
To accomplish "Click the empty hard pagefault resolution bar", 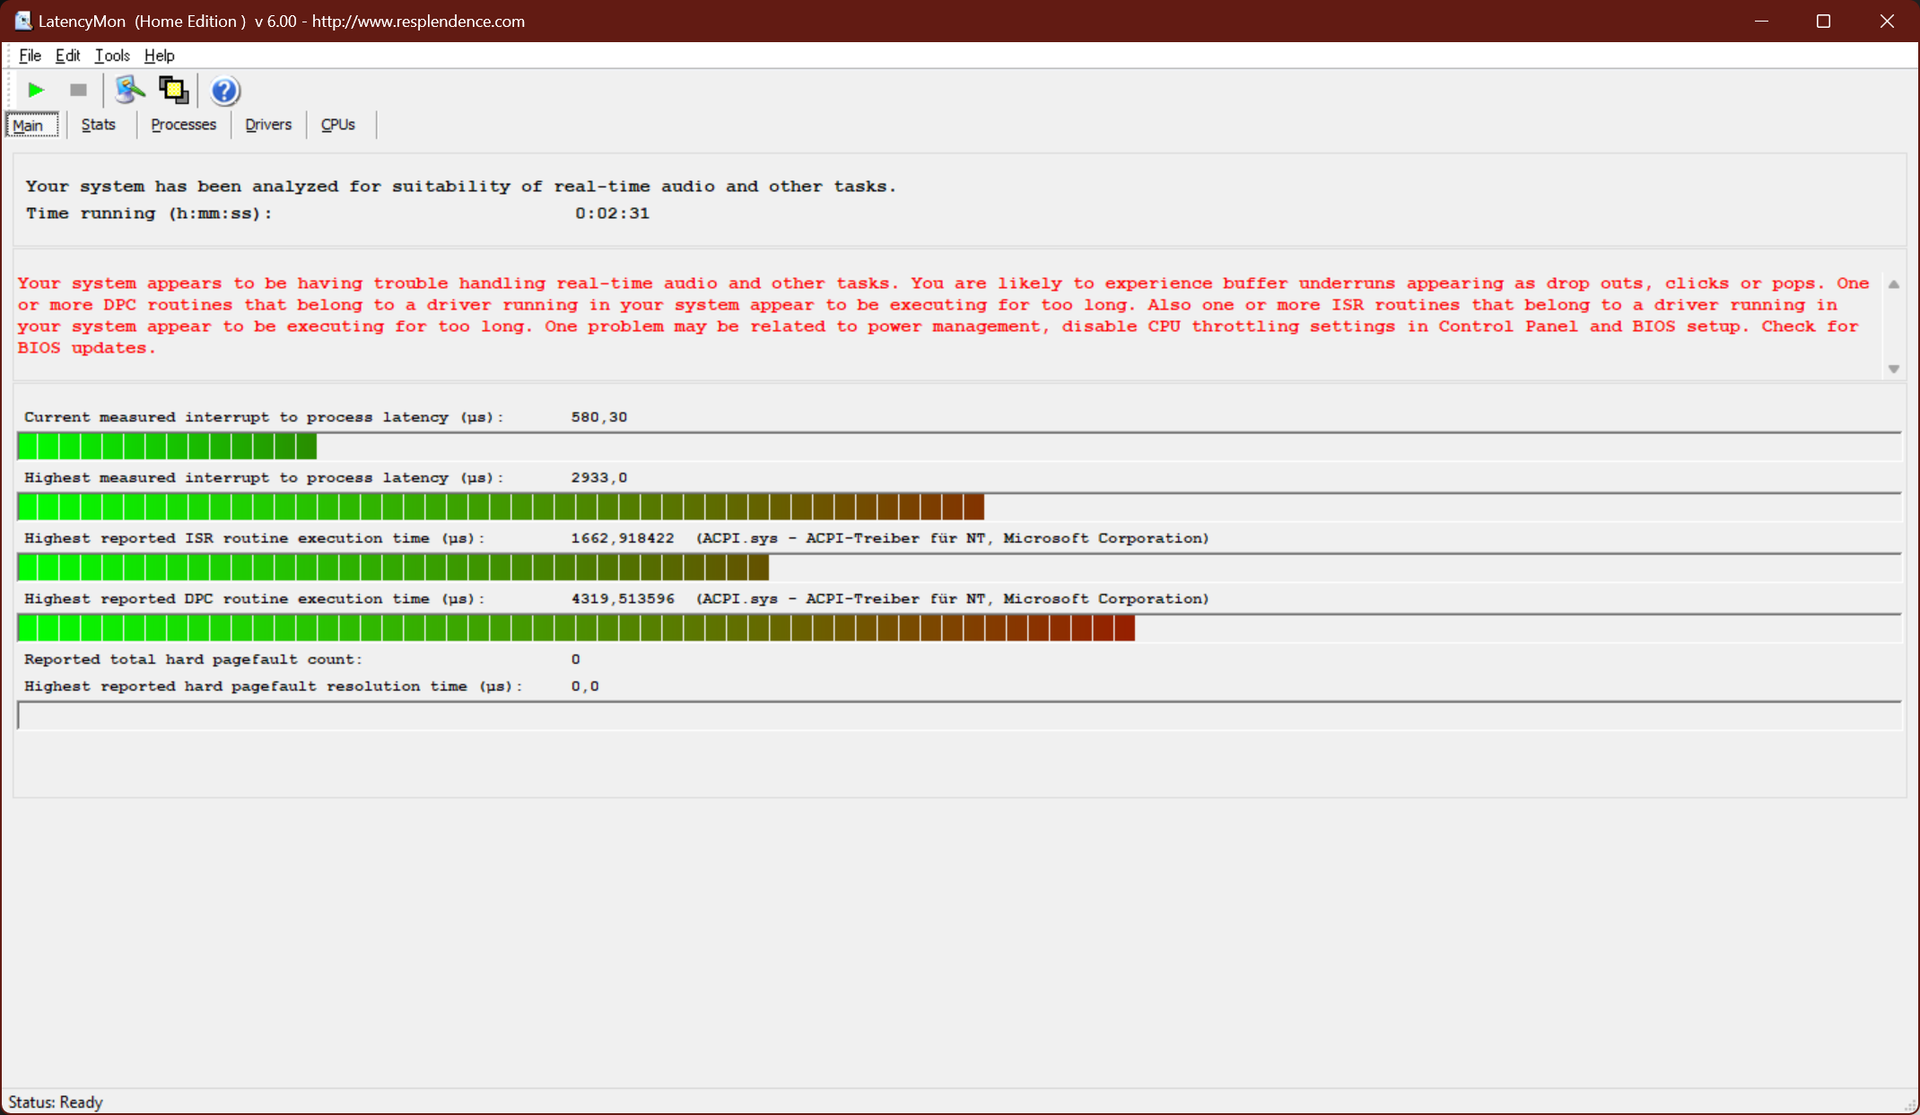I will 958,716.
